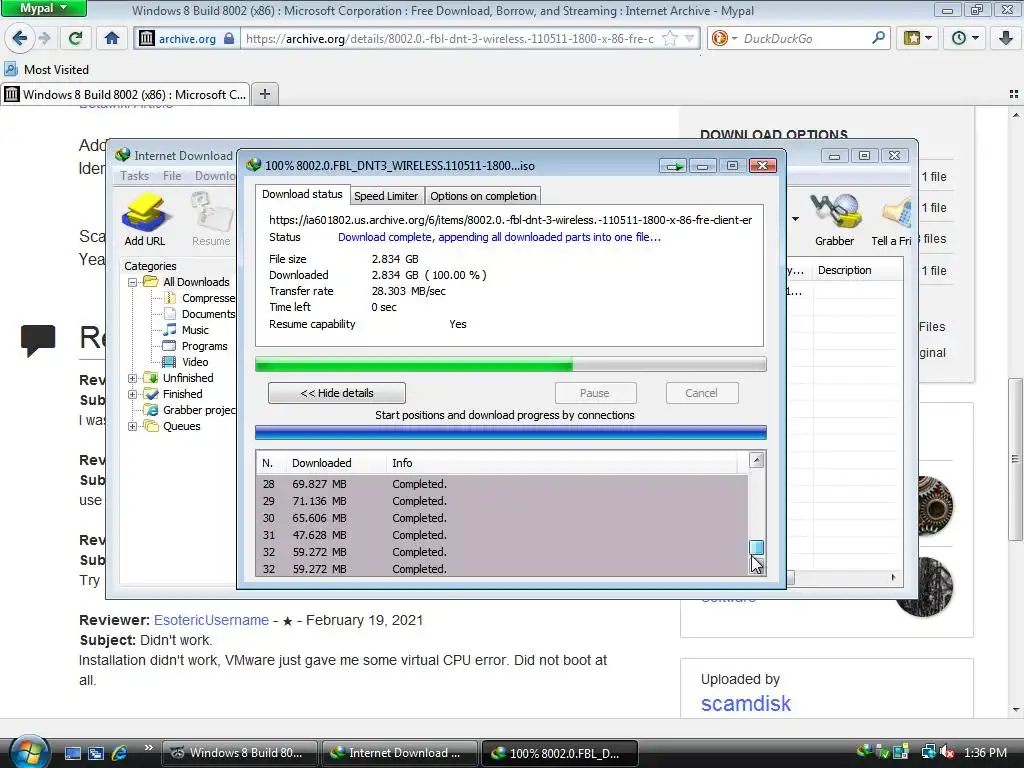Click the Hide details button
Screen dimensions: 1024x768
(337, 393)
